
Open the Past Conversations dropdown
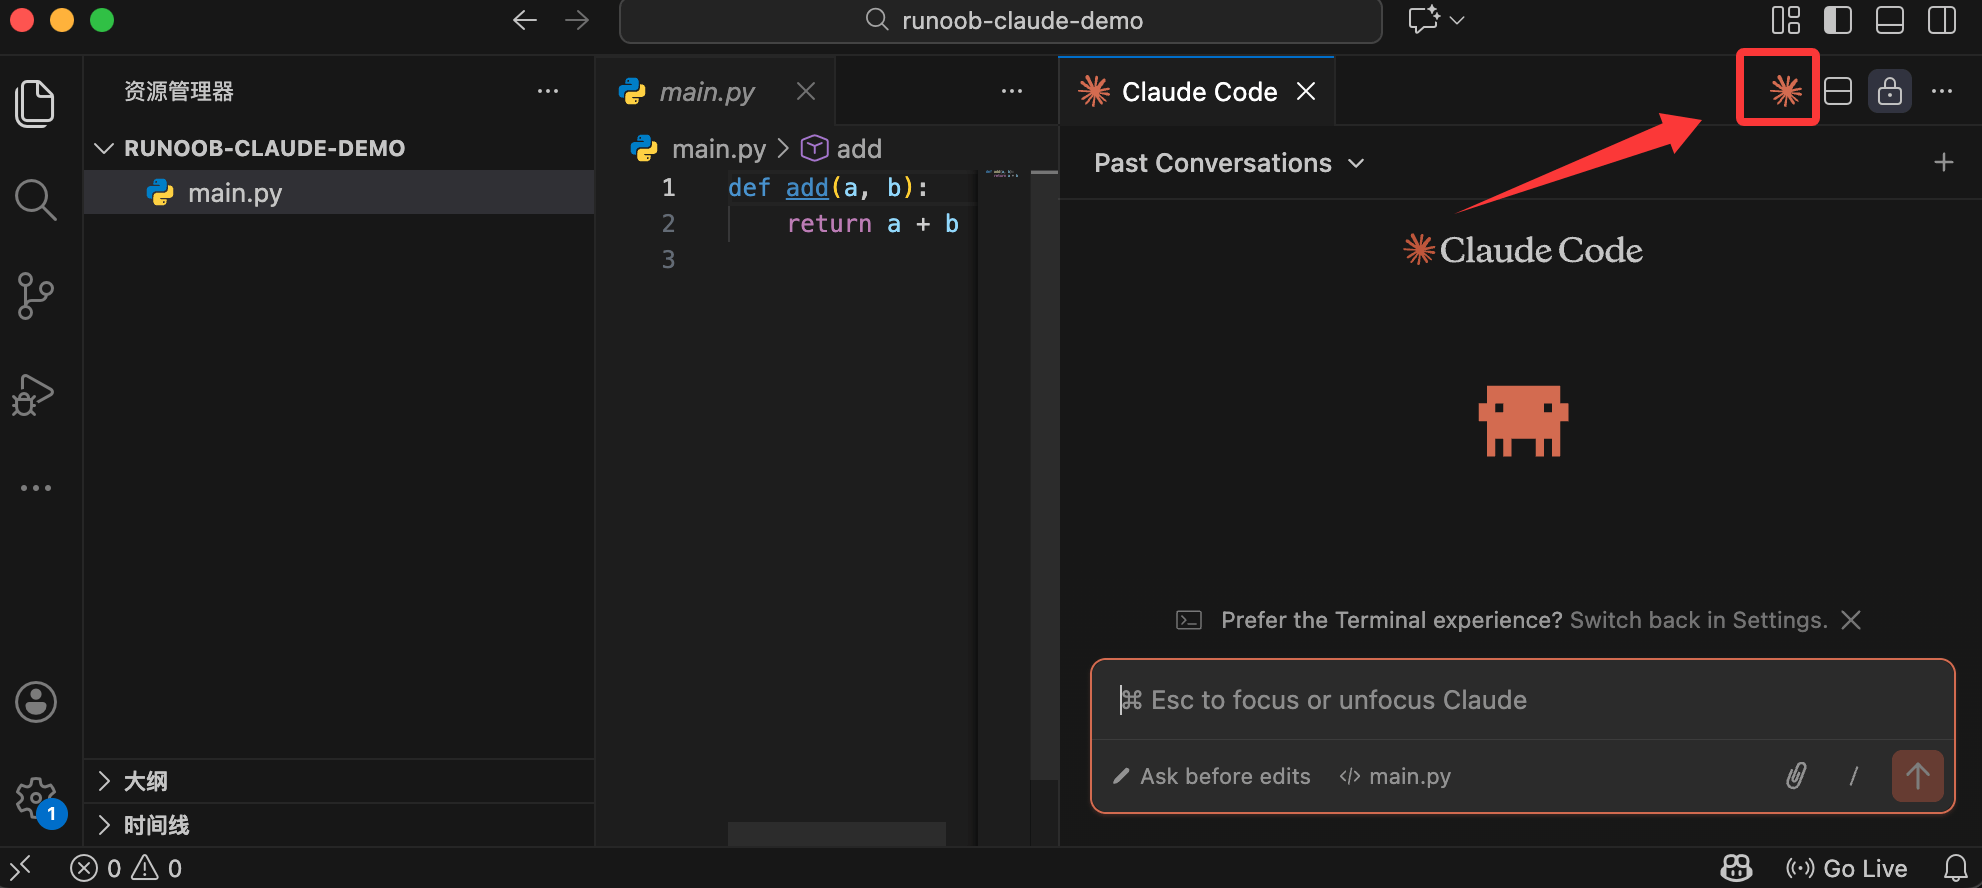pyautogui.click(x=1228, y=163)
